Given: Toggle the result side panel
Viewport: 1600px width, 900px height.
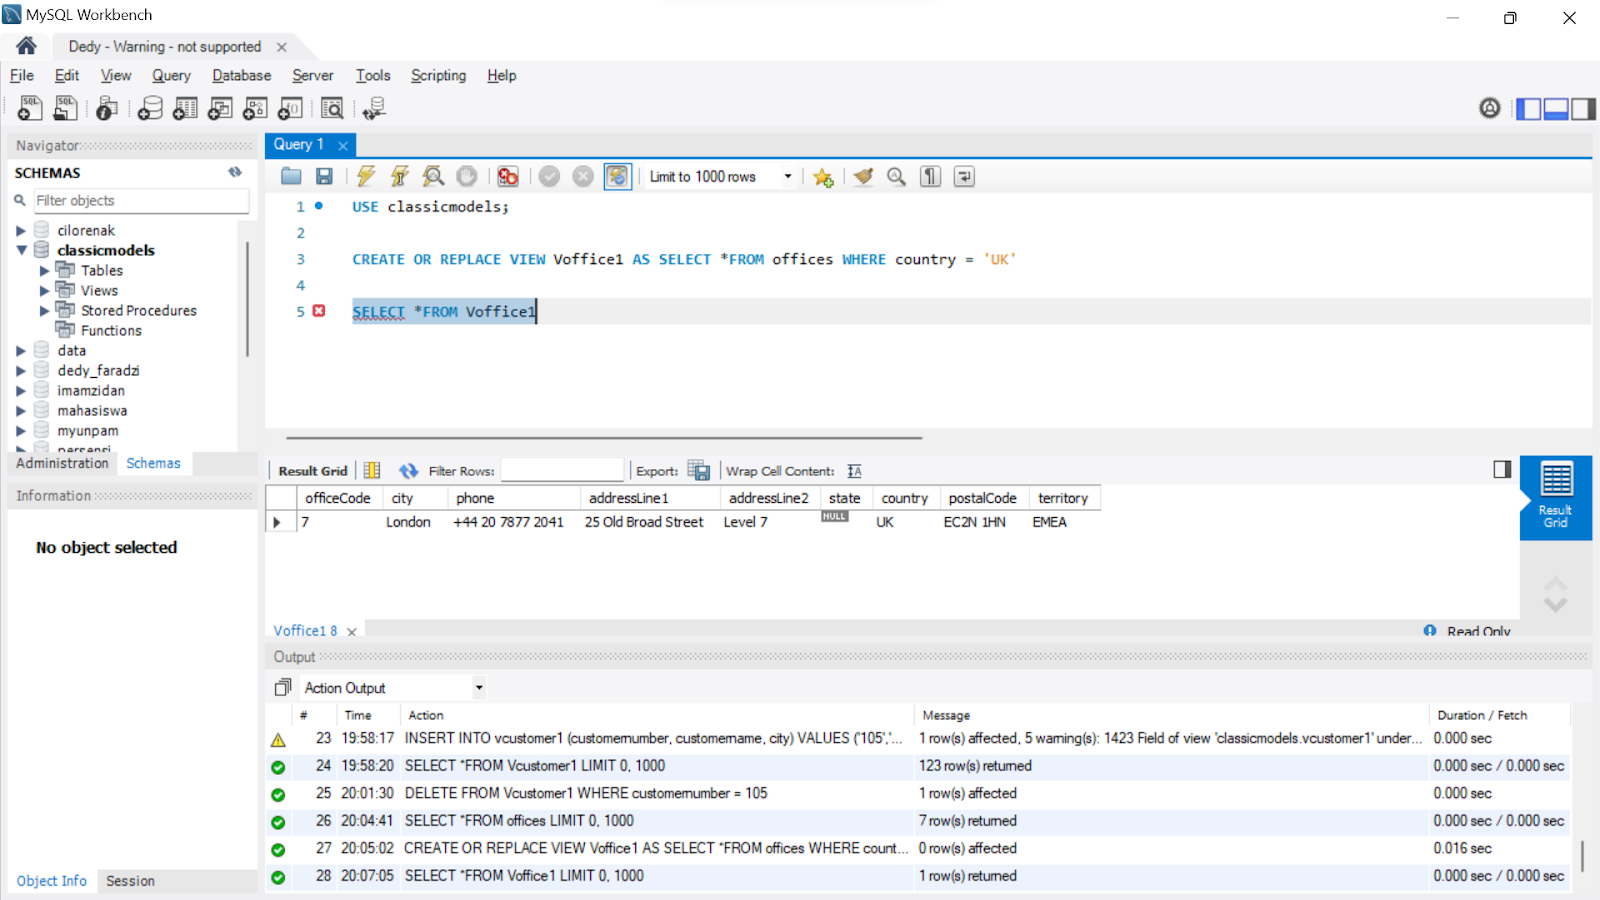Looking at the screenshot, I should [x=1502, y=469].
